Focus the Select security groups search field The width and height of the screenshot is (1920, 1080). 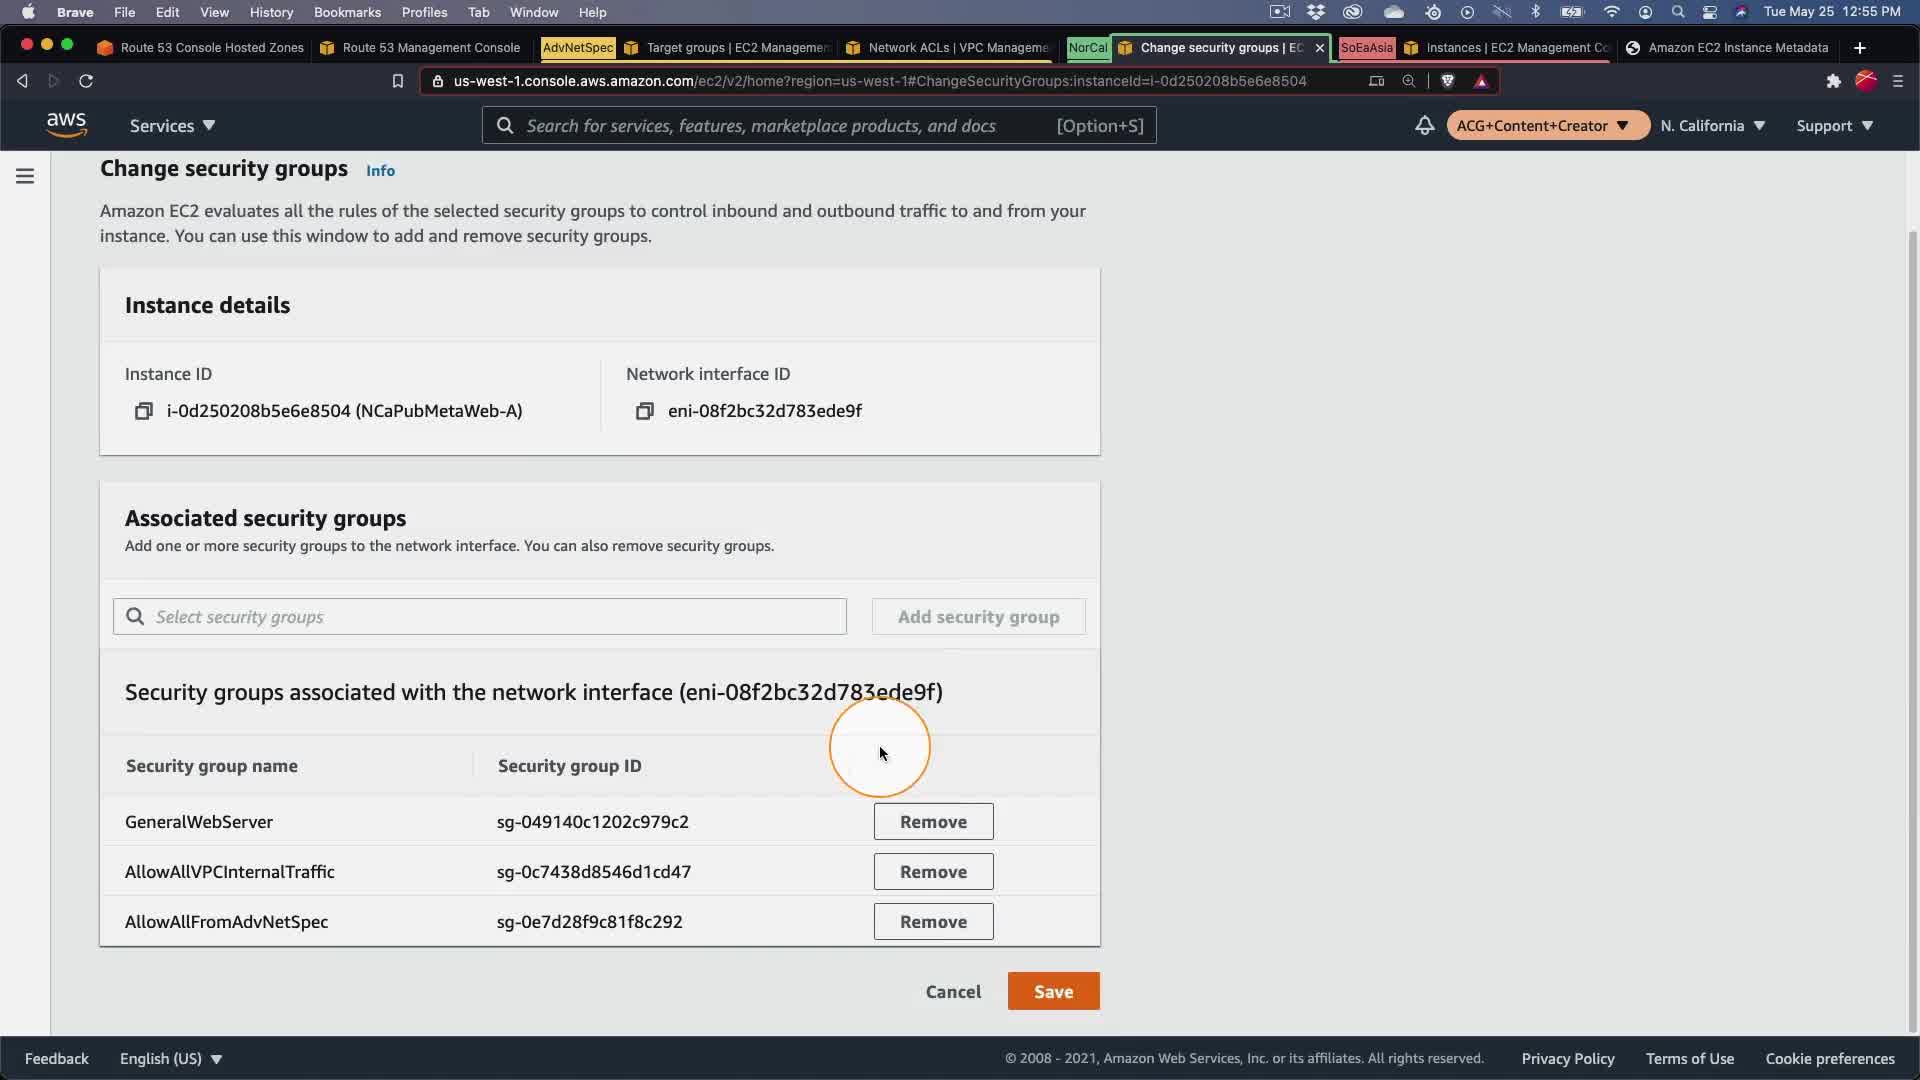coord(480,617)
